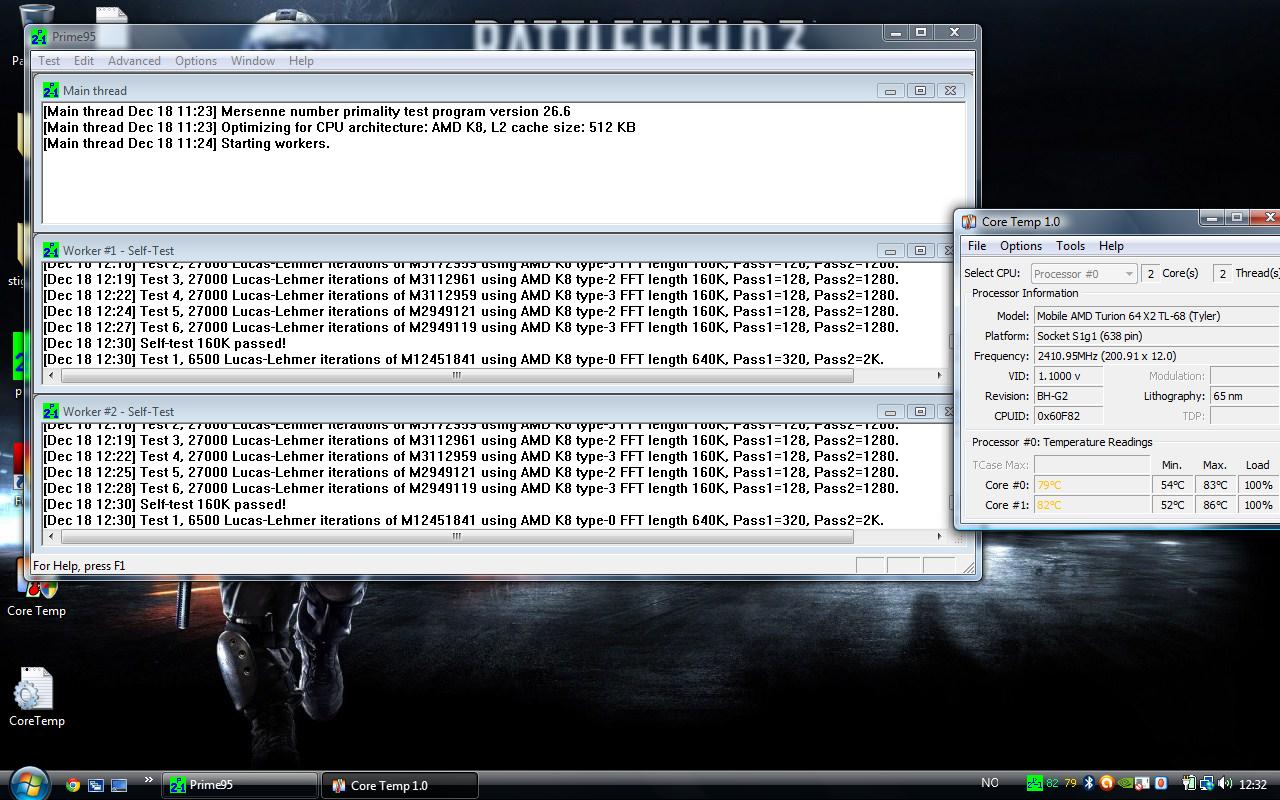Screen dimensions: 1280x800
Task: Click Worker #1 horizontal scrollbar thumb
Action: (x=457, y=376)
